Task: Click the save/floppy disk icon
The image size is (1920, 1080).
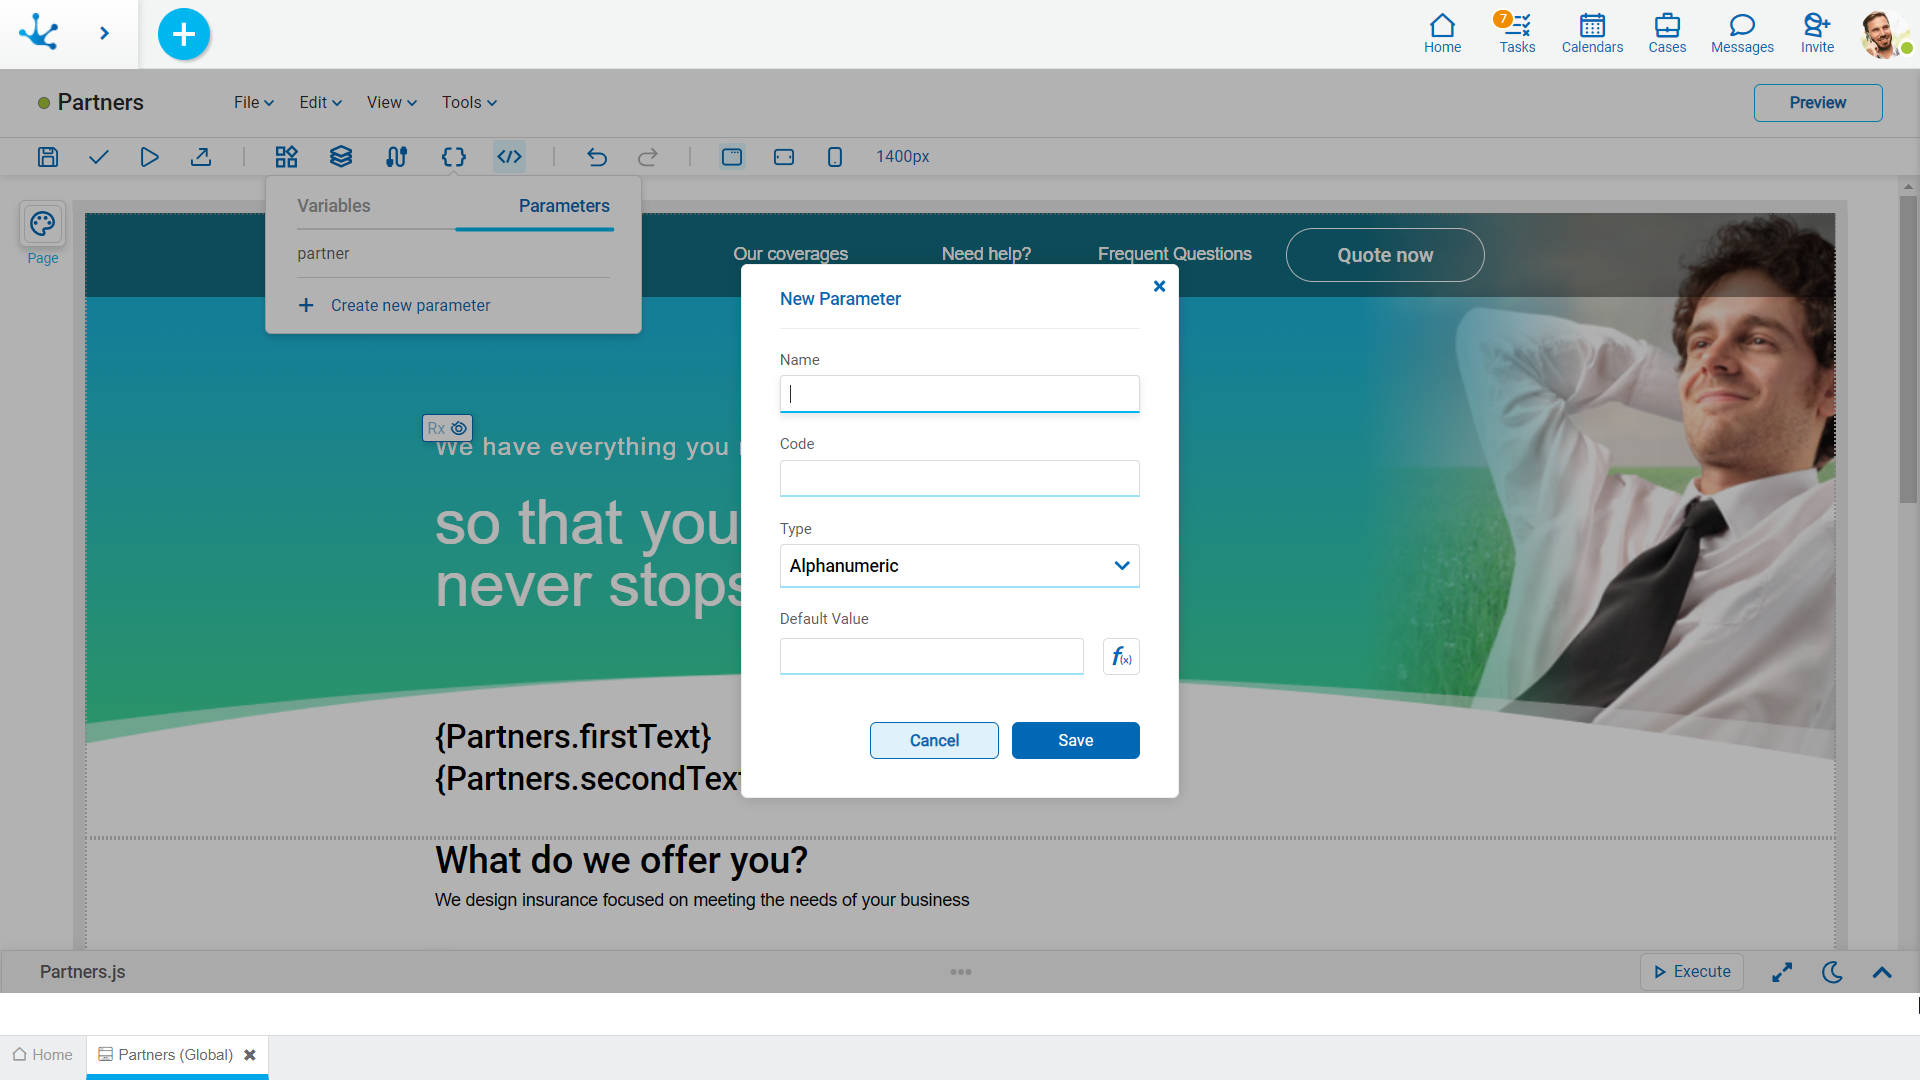Action: click(x=47, y=157)
